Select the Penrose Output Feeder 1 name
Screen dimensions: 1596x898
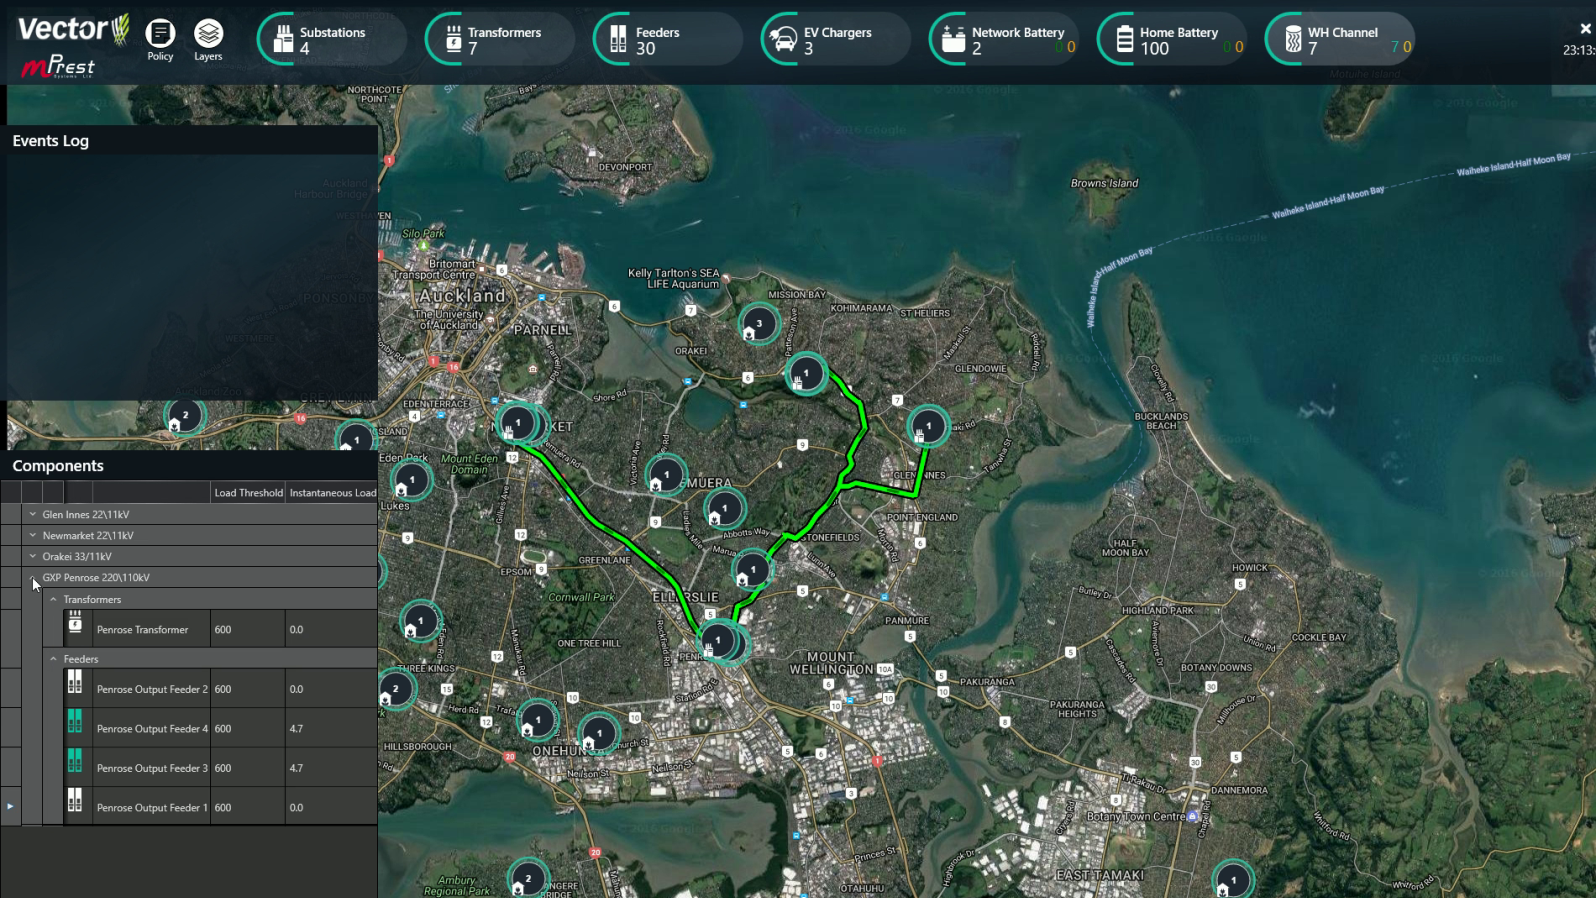tap(152, 807)
